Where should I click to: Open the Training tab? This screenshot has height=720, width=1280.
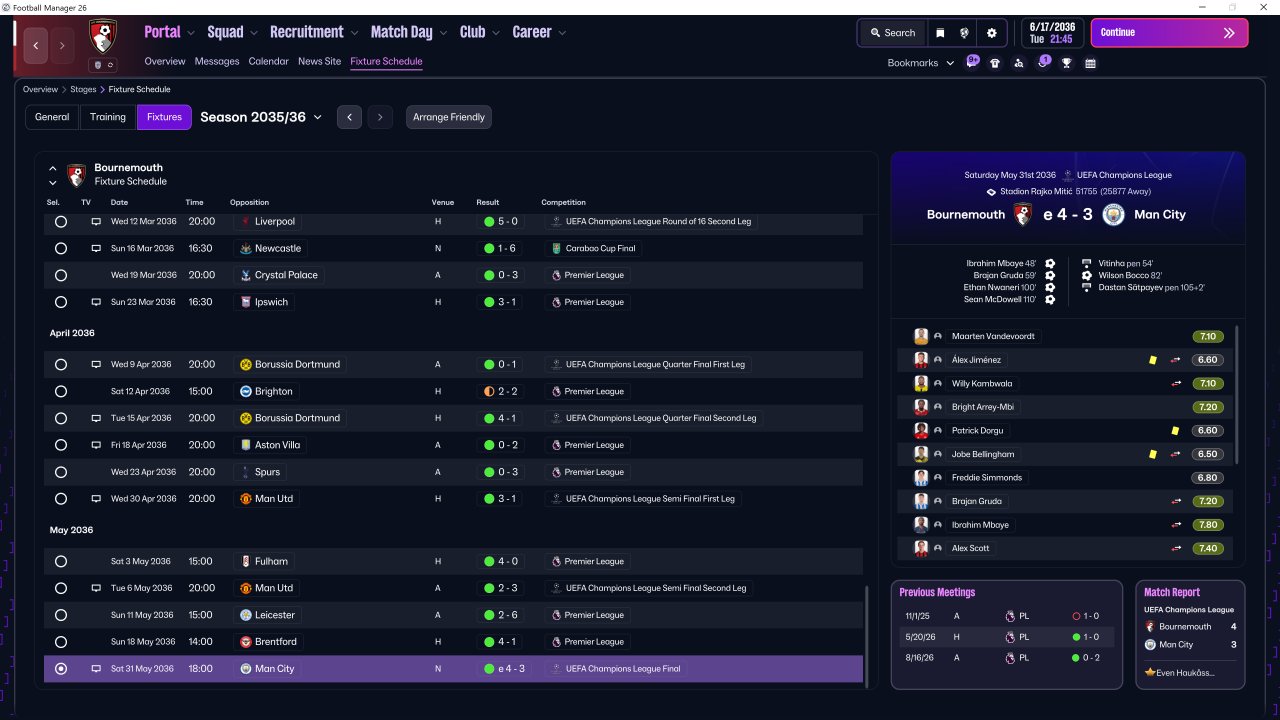108,117
